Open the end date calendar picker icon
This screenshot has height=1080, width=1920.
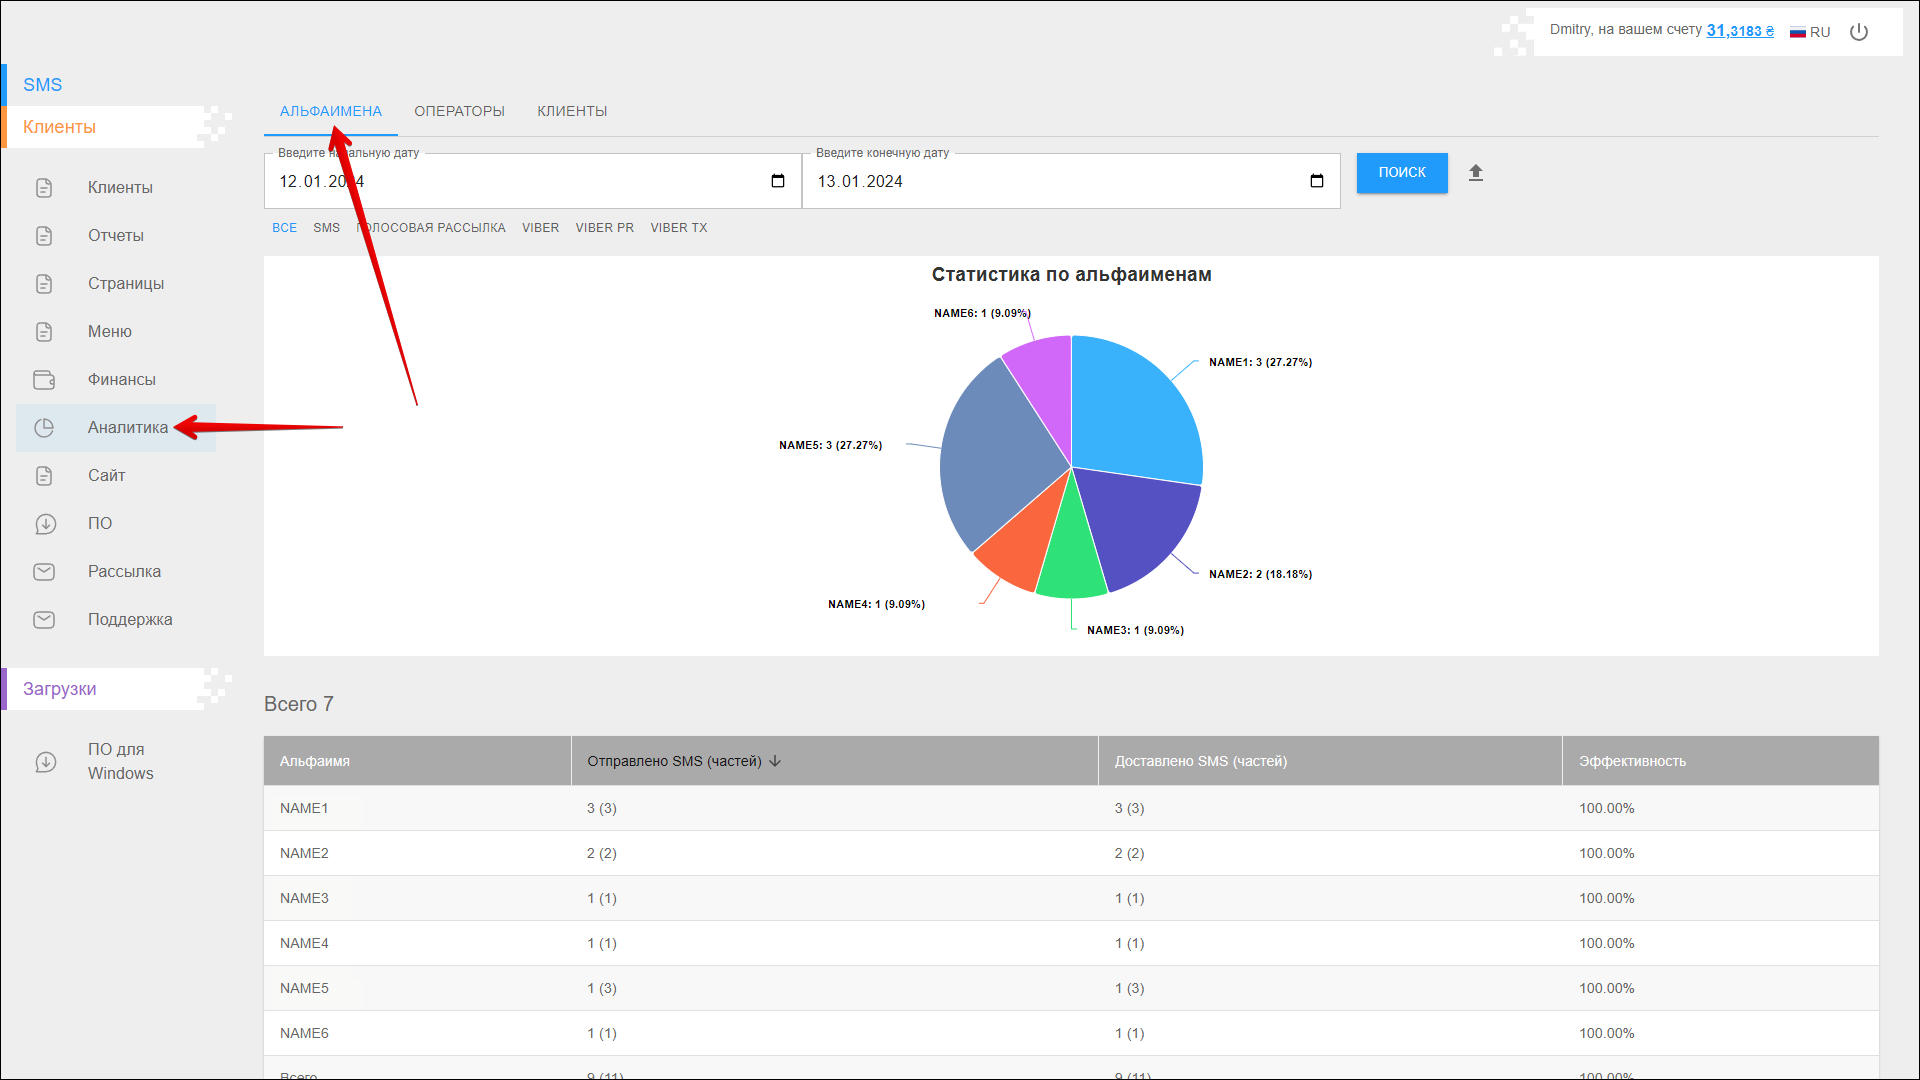click(x=1317, y=181)
